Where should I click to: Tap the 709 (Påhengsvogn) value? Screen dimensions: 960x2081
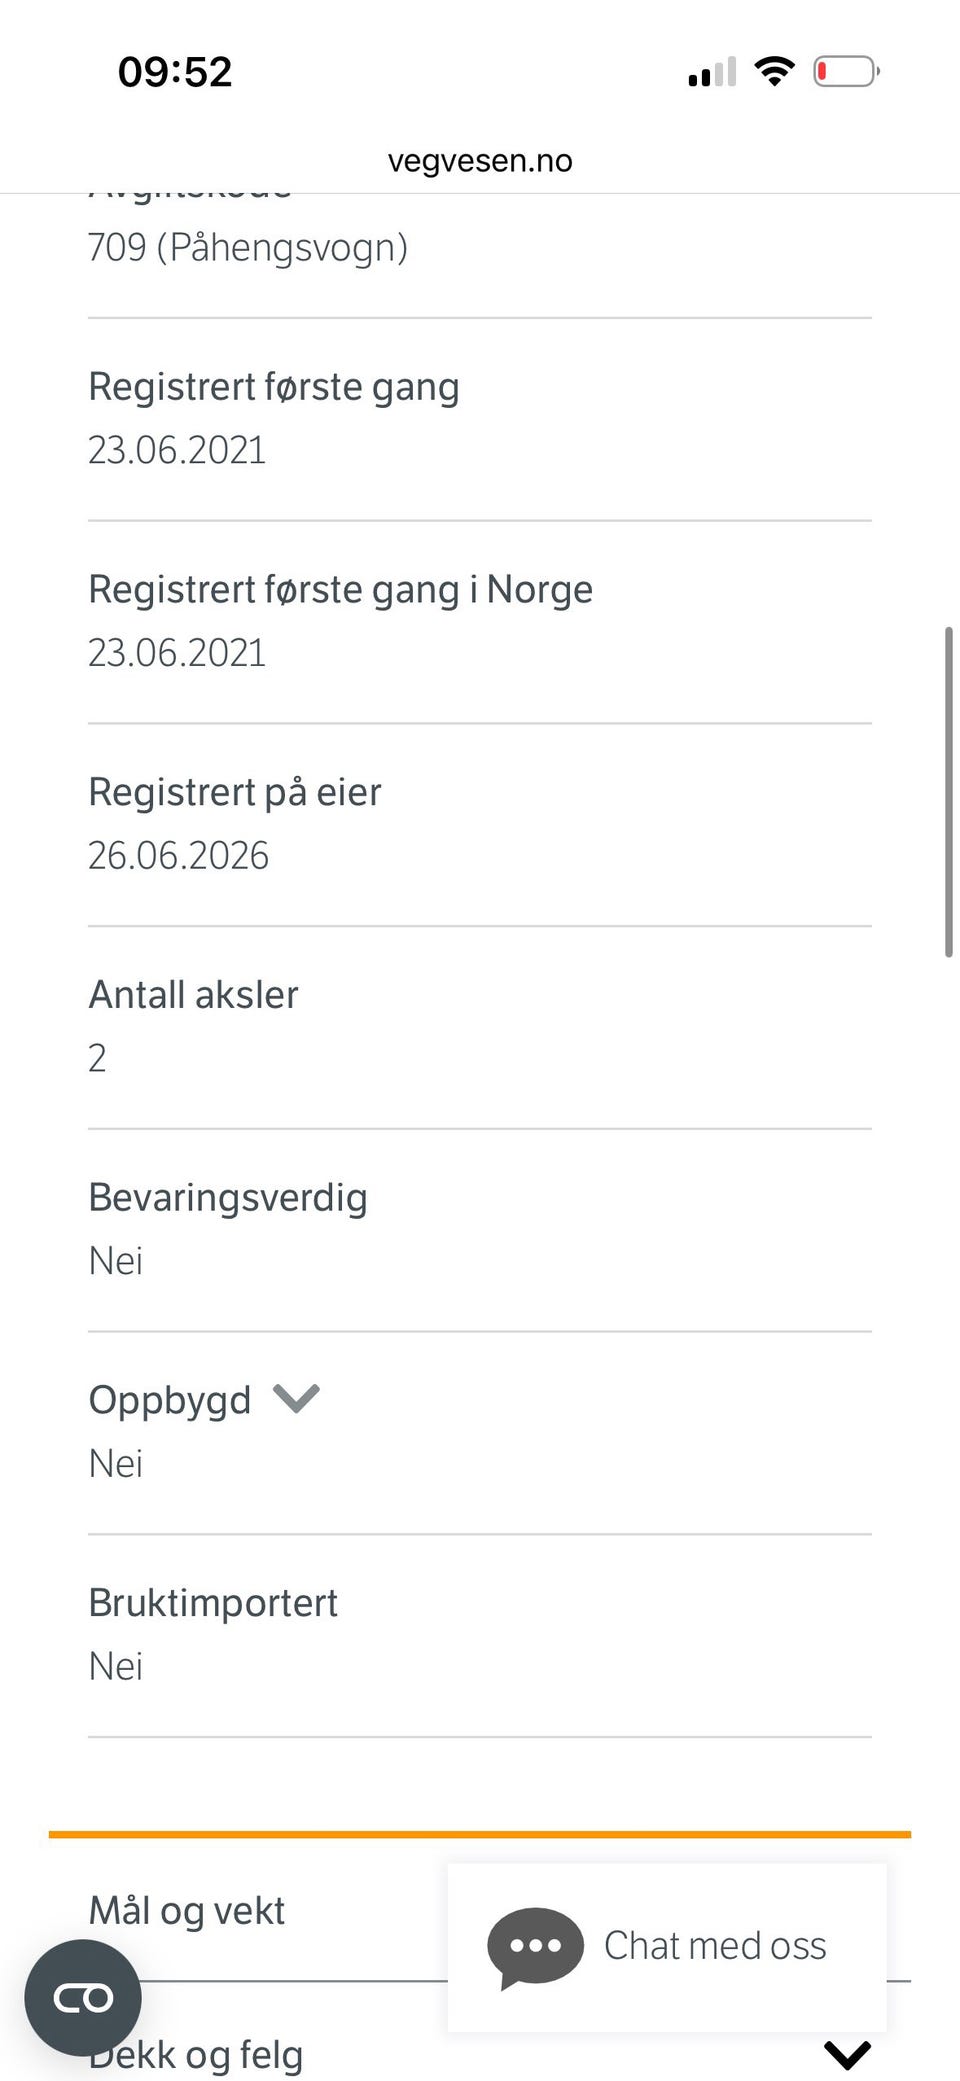[248, 247]
